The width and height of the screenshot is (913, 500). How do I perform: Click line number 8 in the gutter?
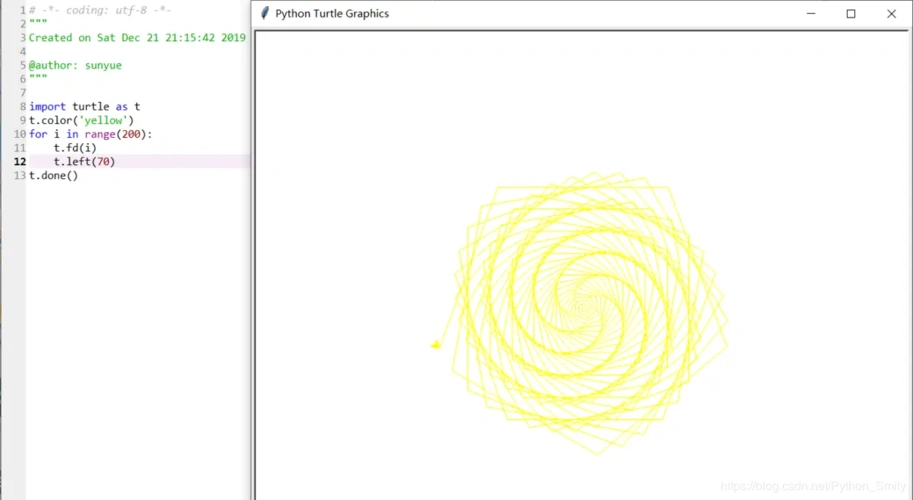coord(22,107)
